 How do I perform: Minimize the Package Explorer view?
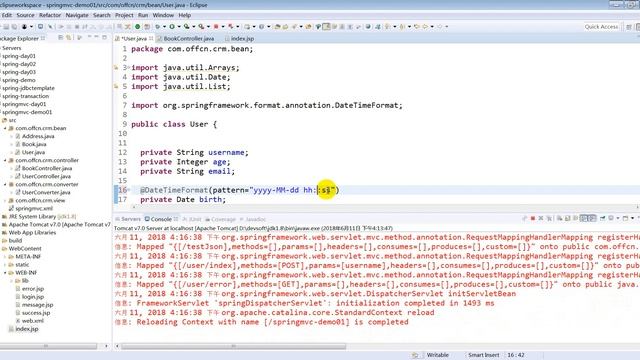tap(97, 38)
